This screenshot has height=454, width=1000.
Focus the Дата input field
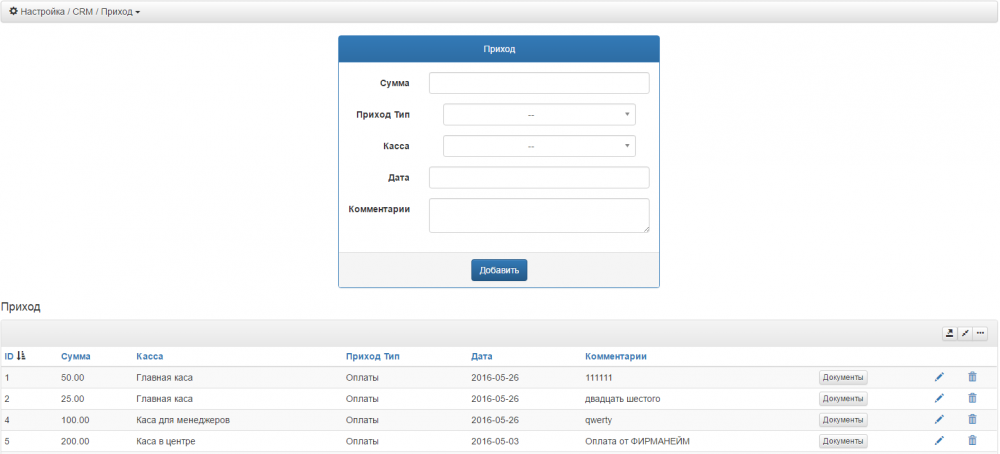[540, 178]
